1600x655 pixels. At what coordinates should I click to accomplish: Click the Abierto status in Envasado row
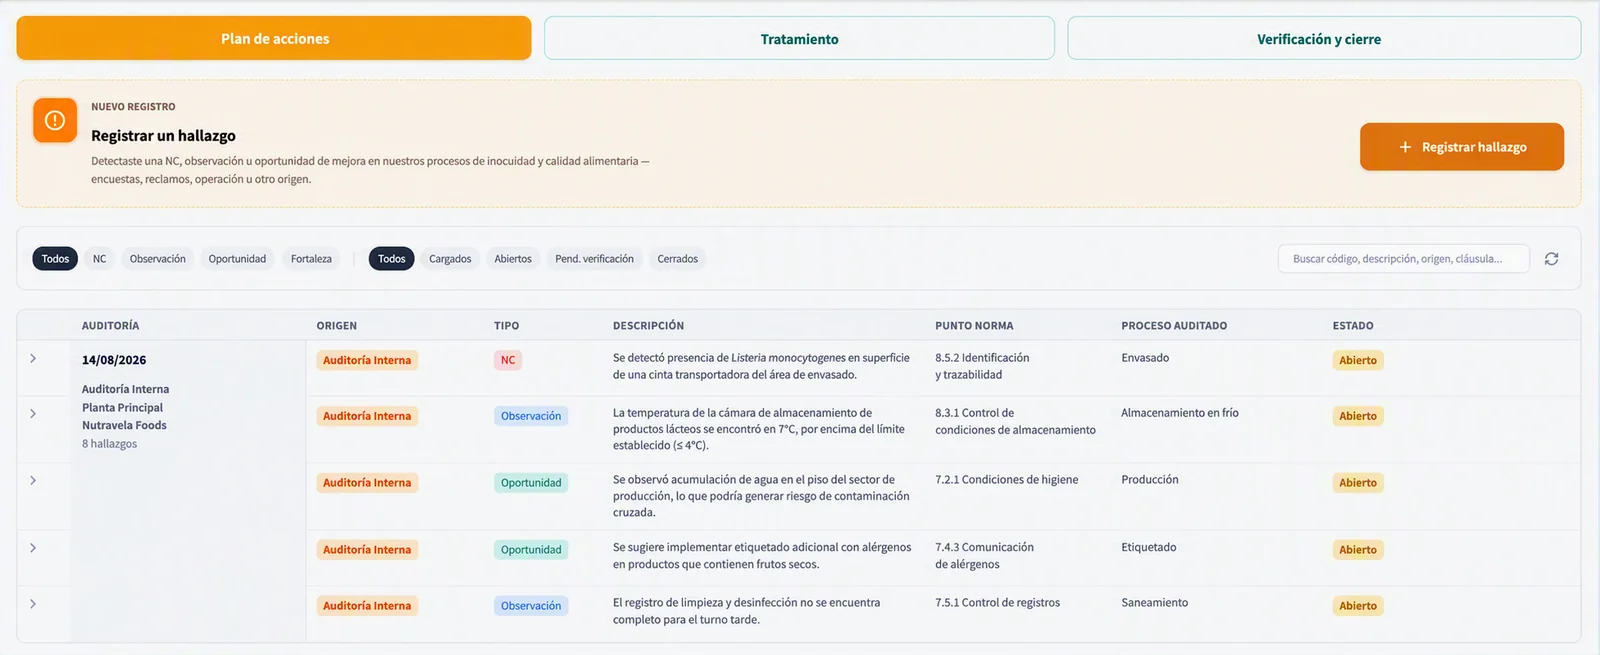point(1358,360)
